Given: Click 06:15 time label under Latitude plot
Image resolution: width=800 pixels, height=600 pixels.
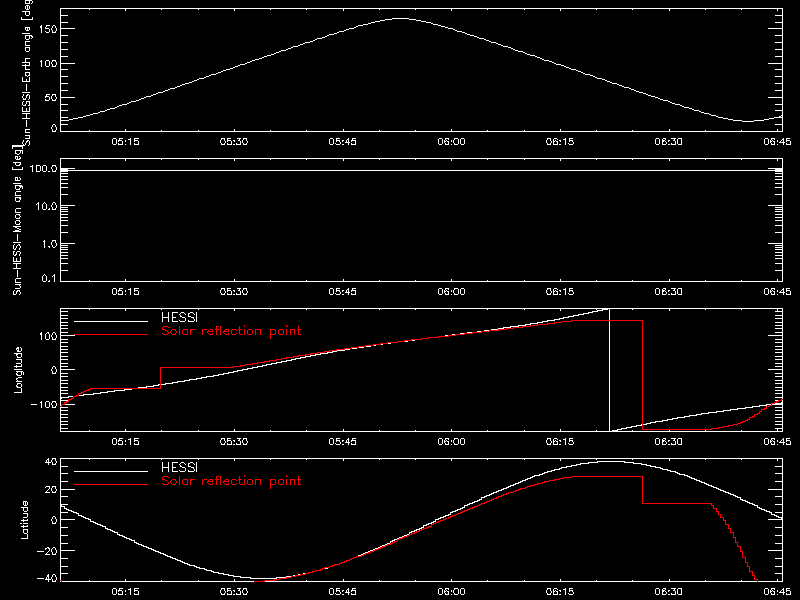Looking at the screenshot, I should point(560,592).
